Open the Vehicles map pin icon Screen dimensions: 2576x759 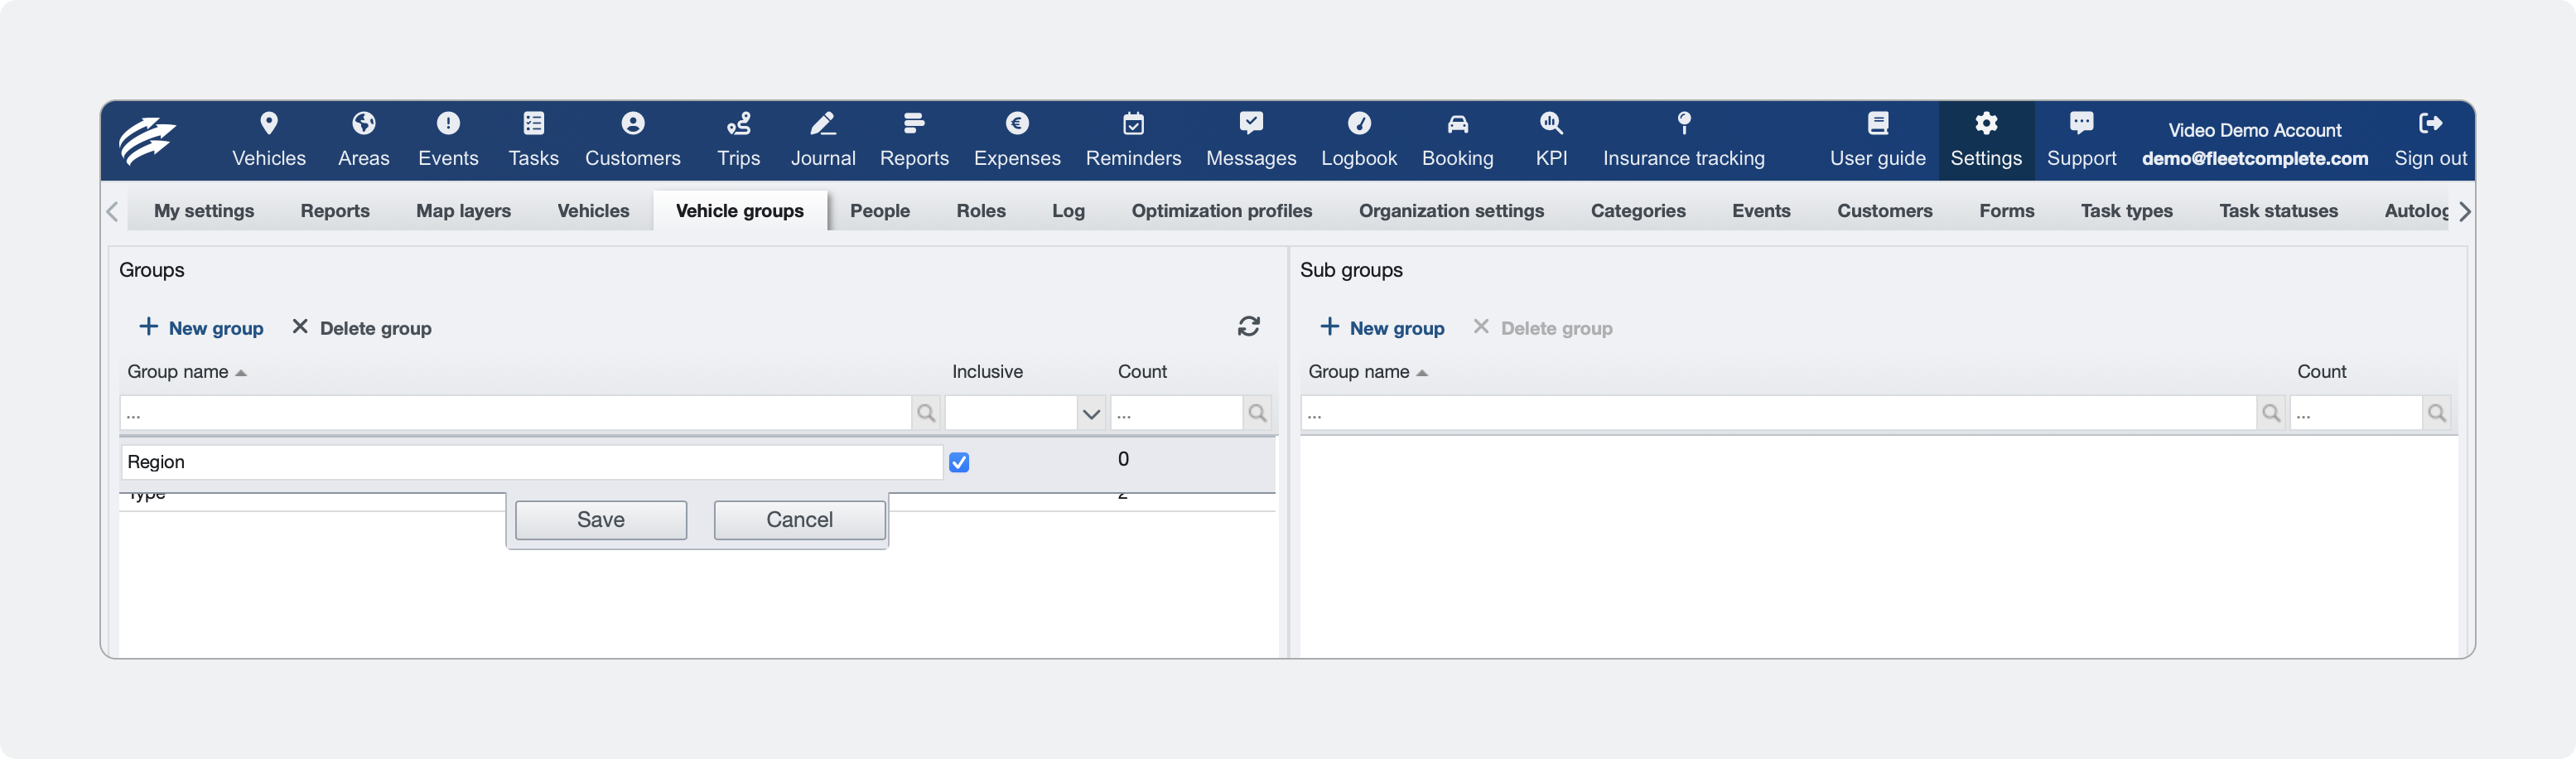(268, 123)
